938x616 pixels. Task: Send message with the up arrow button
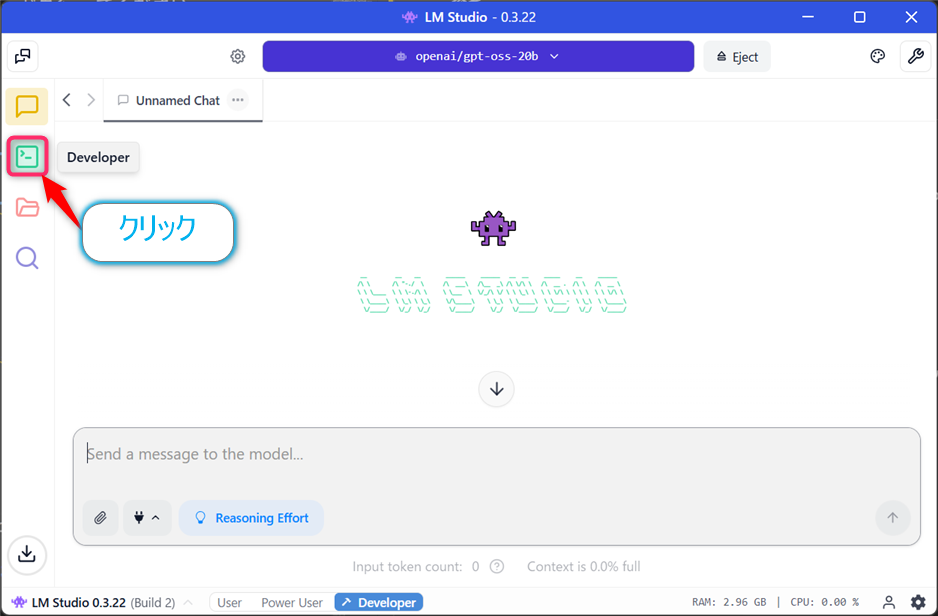tap(893, 517)
